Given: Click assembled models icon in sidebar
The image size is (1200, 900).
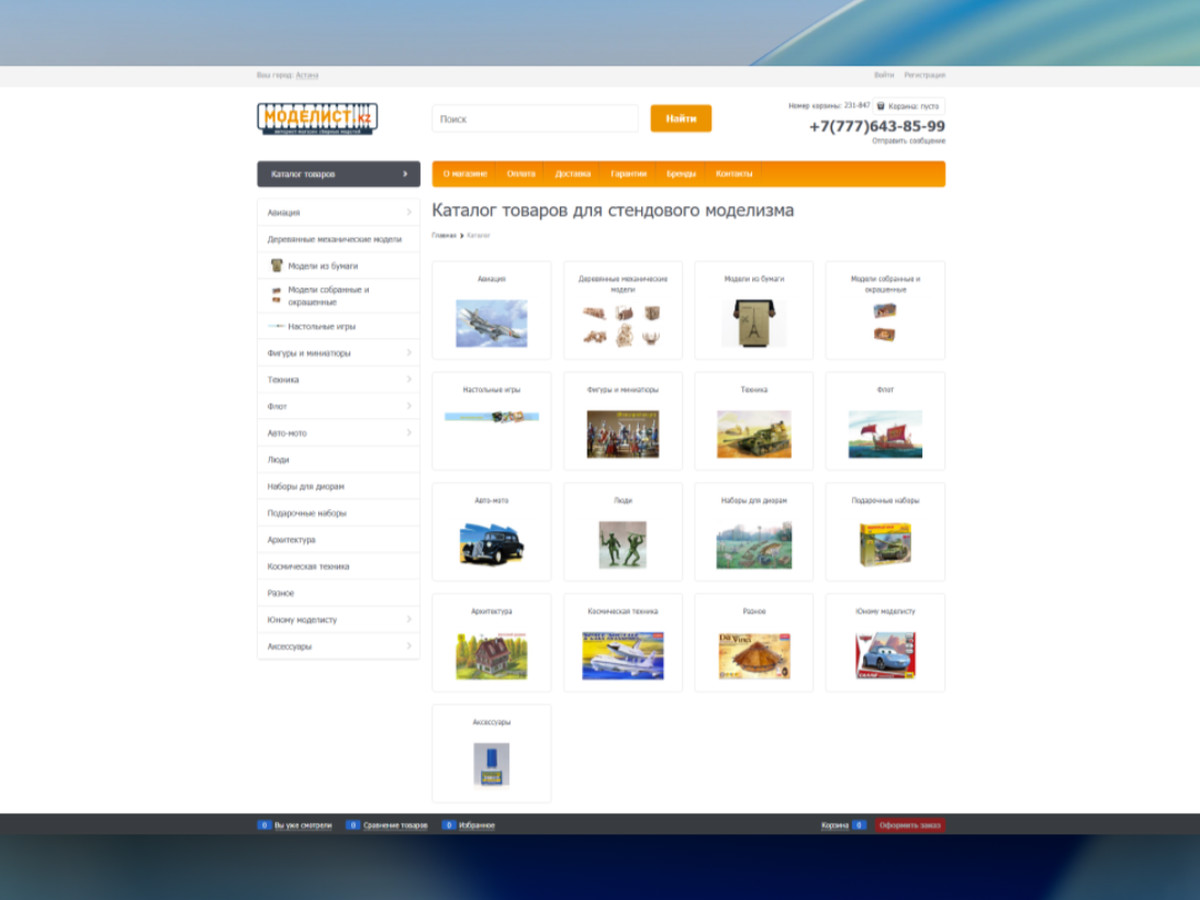Looking at the screenshot, I should [x=276, y=295].
